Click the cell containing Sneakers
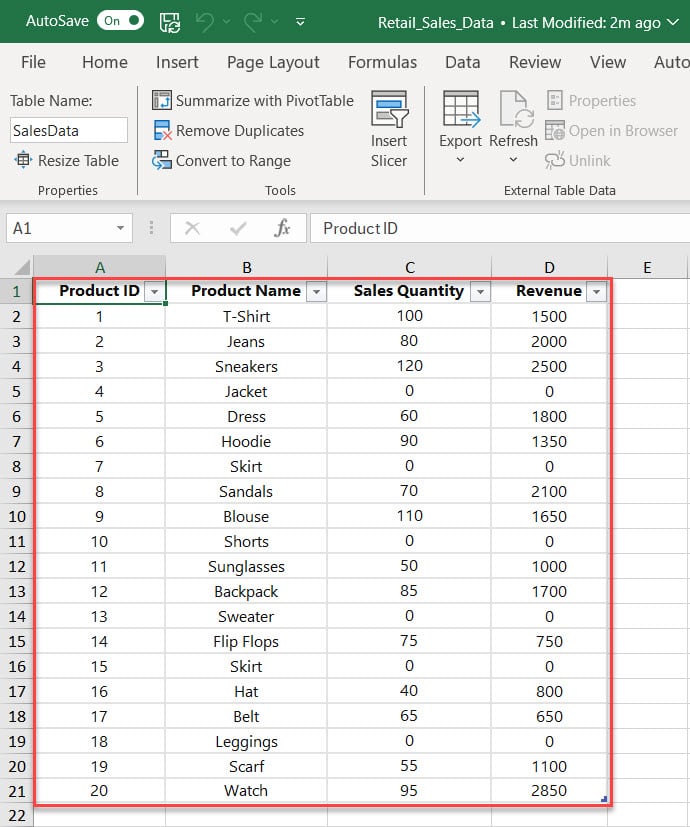The image size is (690, 827). pyautogui.click(x=246, y=367)
